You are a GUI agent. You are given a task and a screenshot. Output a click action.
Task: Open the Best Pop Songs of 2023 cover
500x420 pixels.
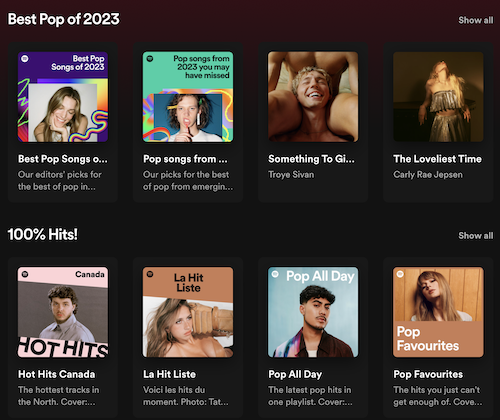point(63,97)
